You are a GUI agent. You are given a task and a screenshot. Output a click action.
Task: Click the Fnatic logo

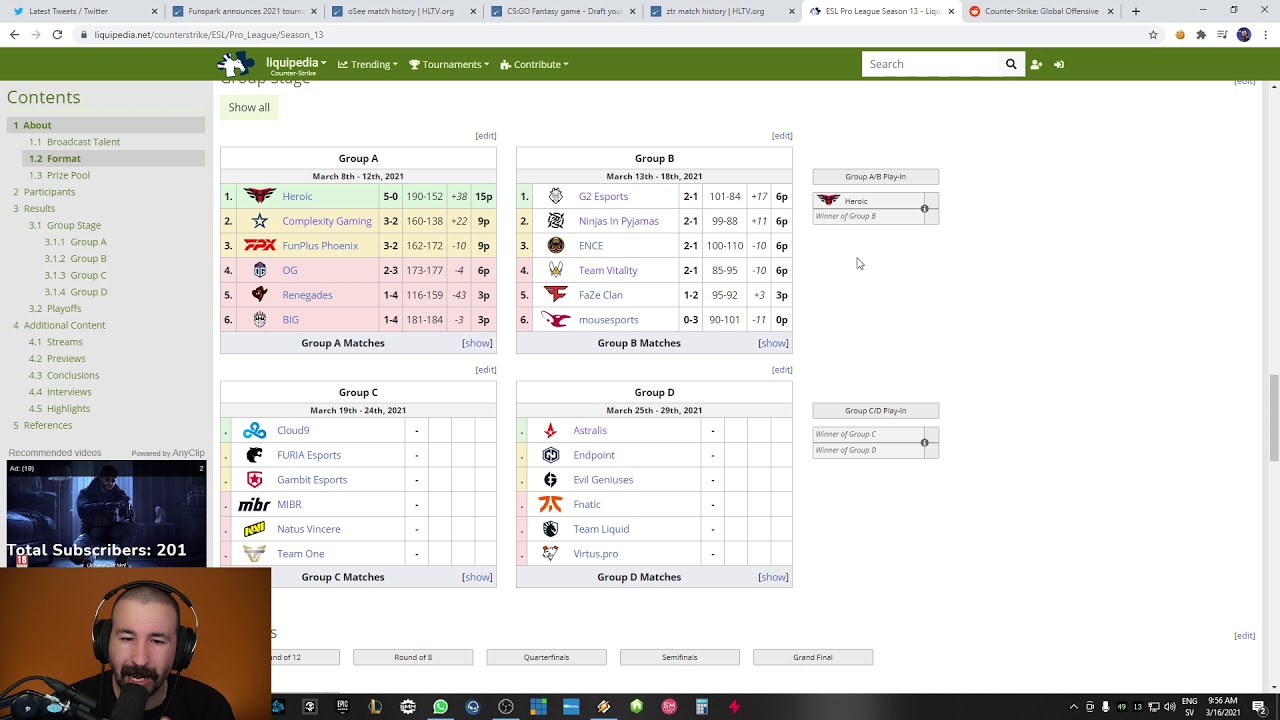[550, 504]
